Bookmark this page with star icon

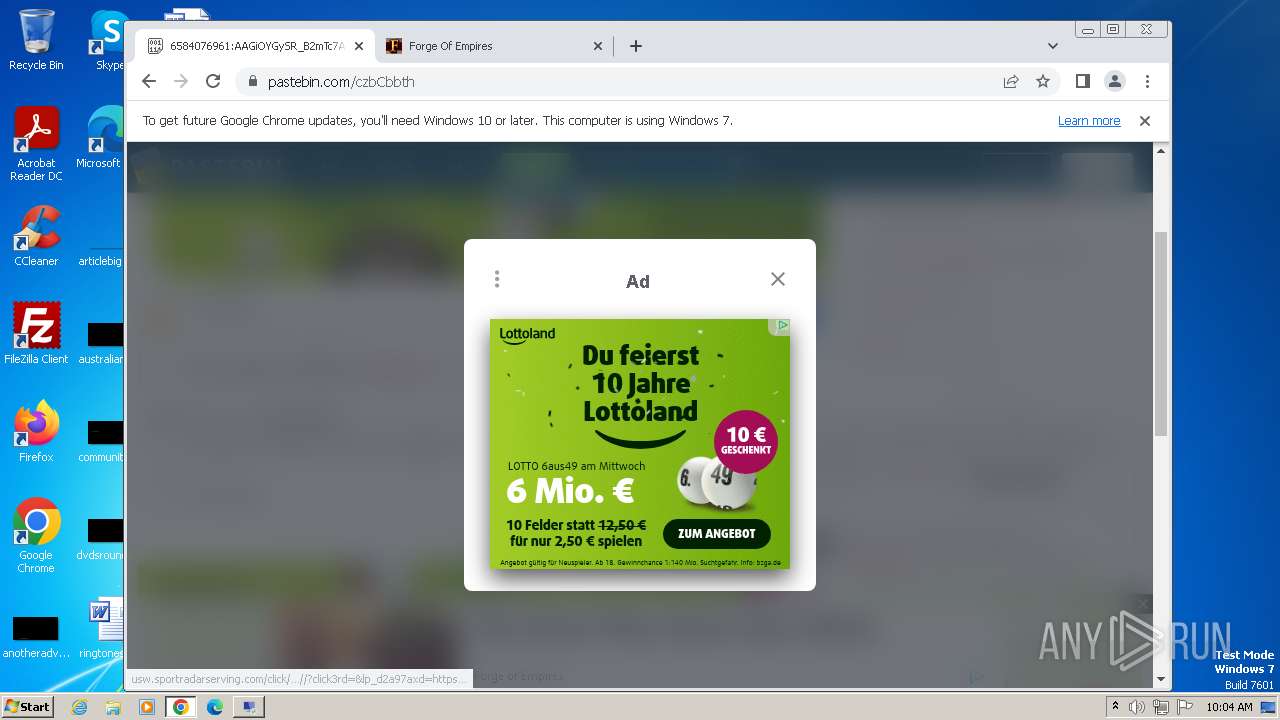click(x=1043, y=81)
